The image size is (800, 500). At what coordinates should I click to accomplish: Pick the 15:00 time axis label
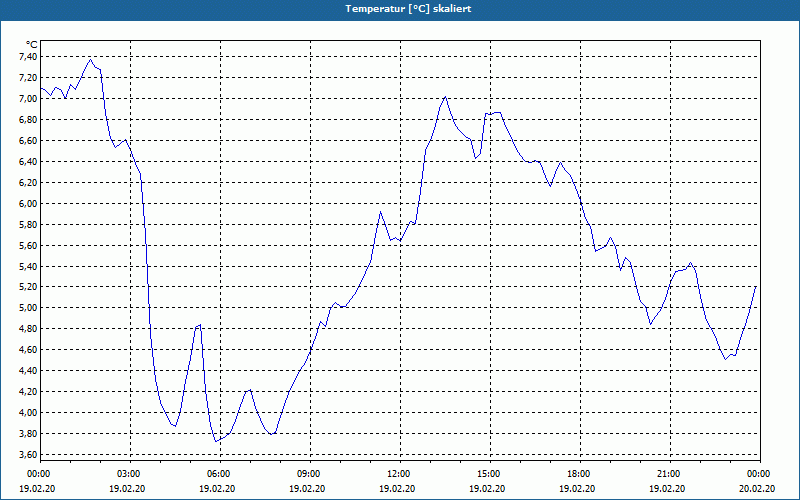coord(490,473)
